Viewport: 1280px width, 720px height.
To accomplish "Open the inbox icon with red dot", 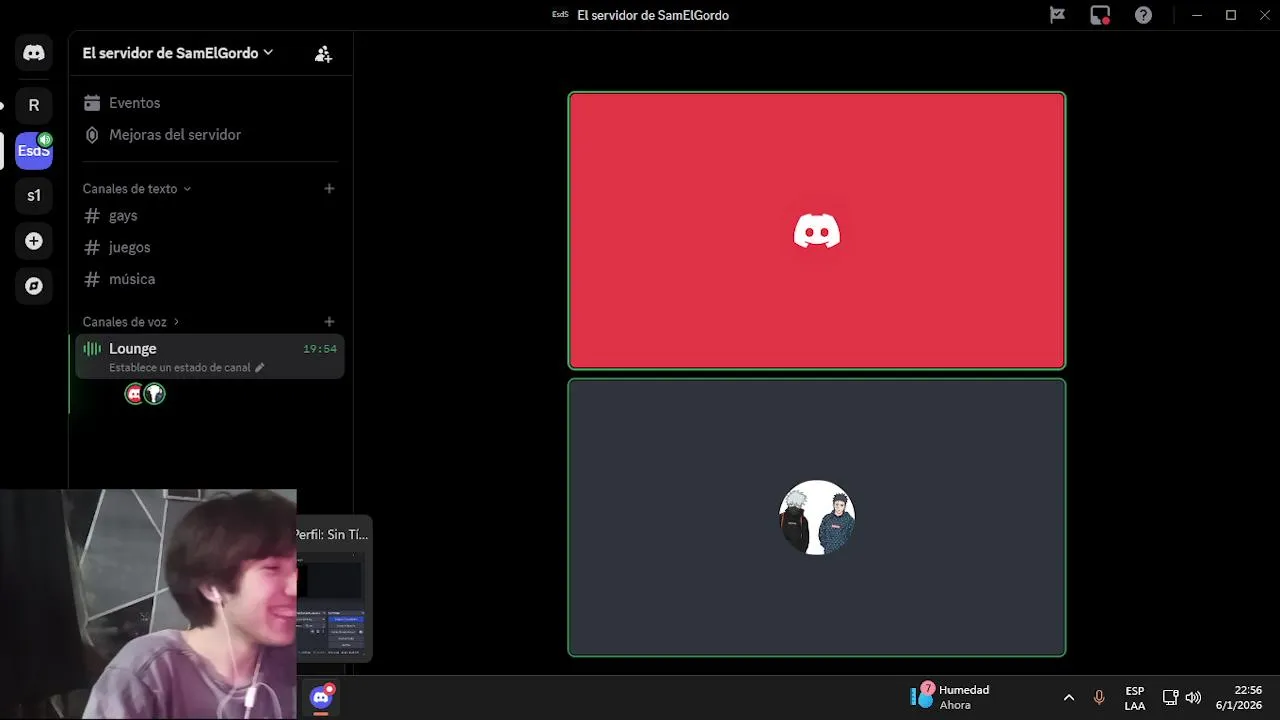I will click(x=1100, y=15).
